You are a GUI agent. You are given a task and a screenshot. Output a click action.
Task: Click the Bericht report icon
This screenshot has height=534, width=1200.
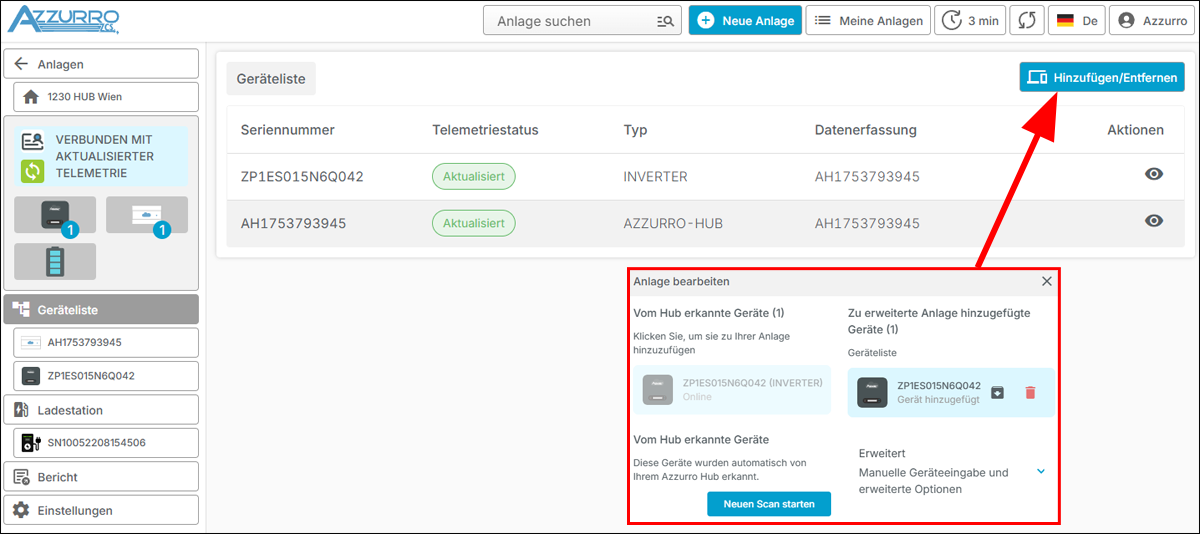pos(22,477)
